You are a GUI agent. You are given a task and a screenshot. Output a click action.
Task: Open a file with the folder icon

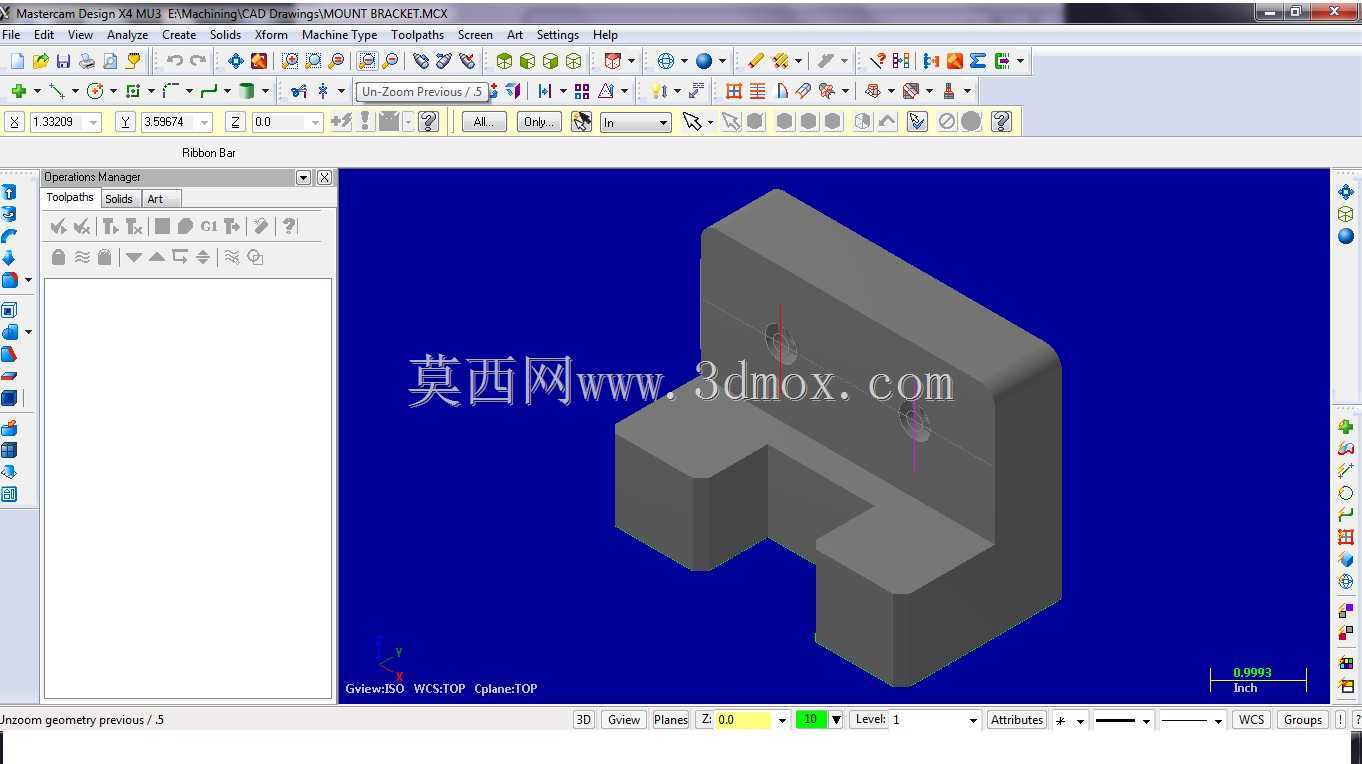(x=41, y=61)
